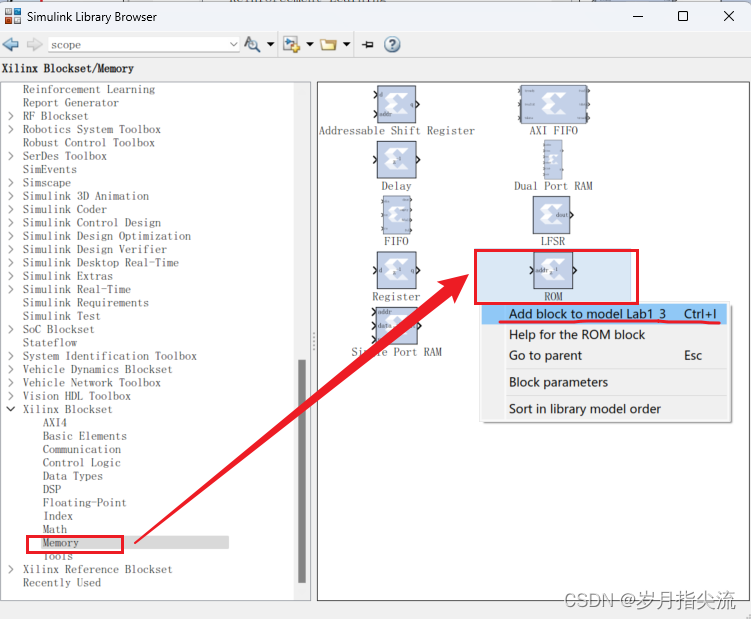Select the Register block icon
Screen dimensions: 751x619
396,270
